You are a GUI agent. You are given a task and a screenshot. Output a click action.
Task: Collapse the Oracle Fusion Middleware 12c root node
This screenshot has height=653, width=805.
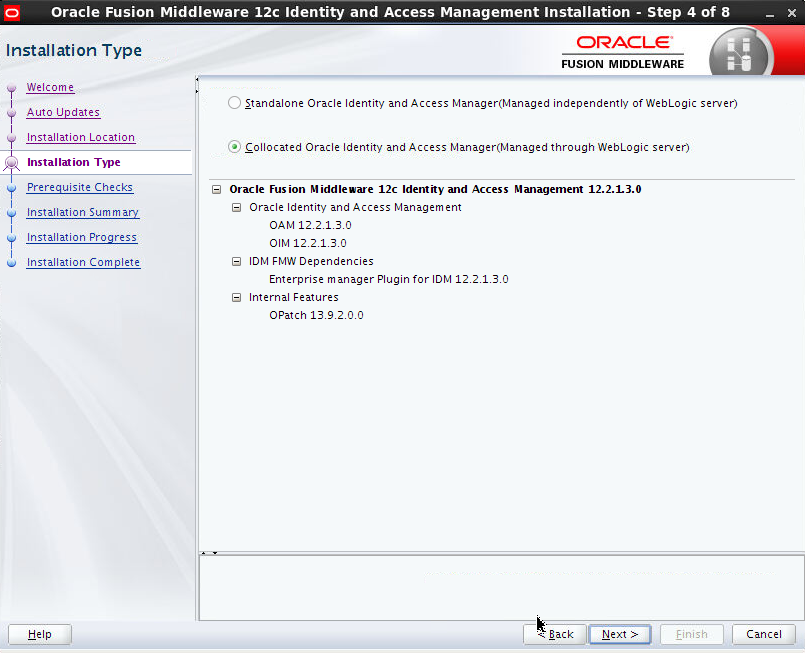tap(217, 189)
